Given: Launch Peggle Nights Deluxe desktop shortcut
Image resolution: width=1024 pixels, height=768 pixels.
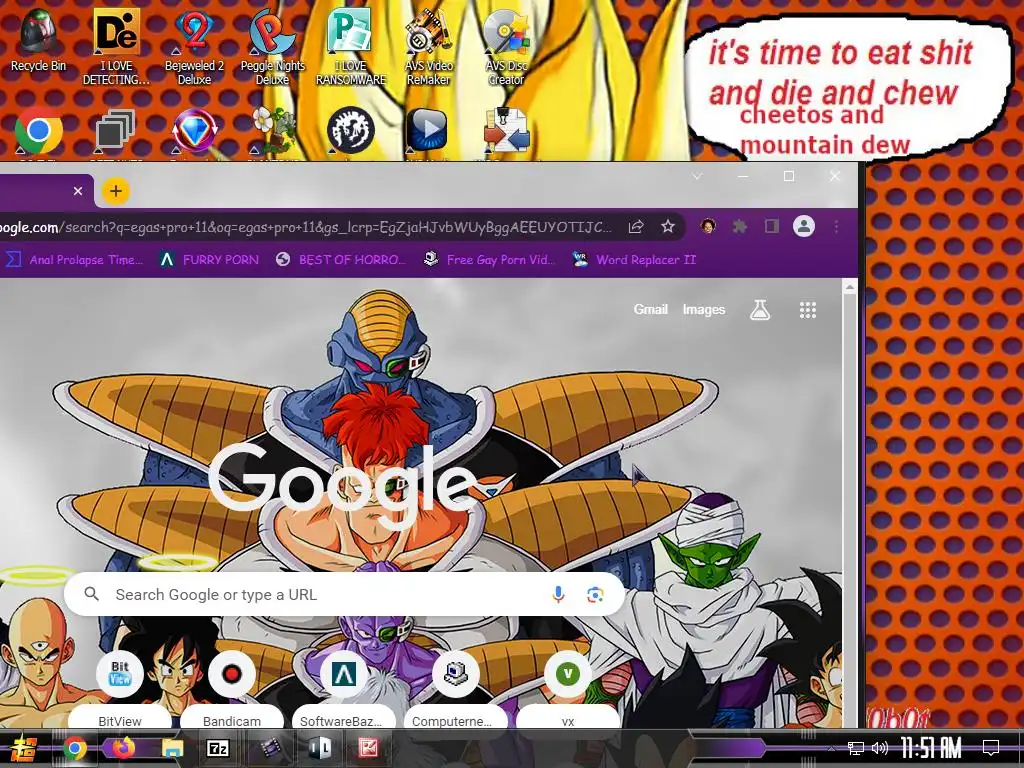Looking at the screenshot, I should pos(272,46).
